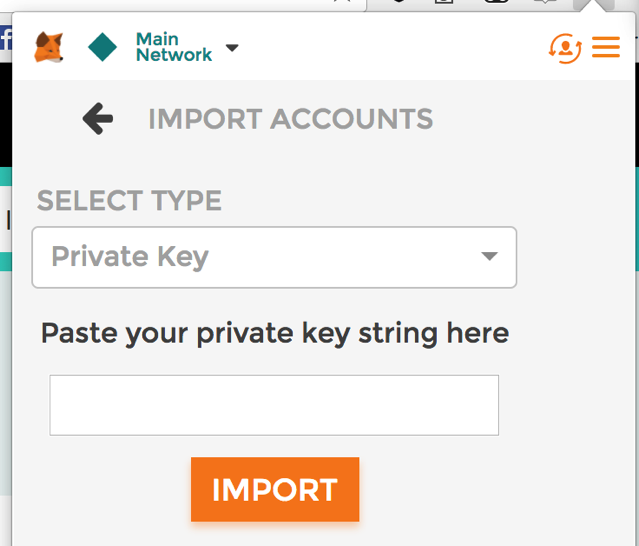
Task: Click the SELECT TYPE label
Action: pyautogui.click(x=129, y=200)
